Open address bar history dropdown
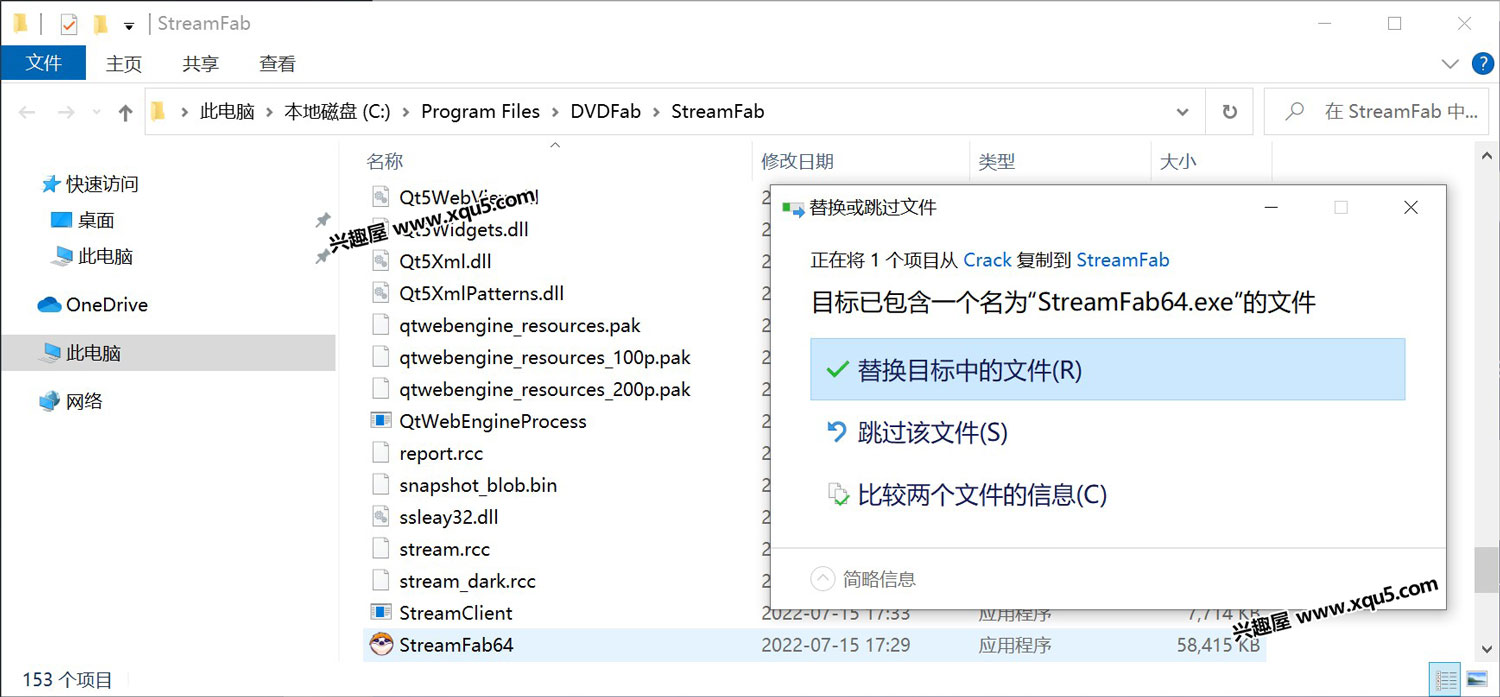The height and width of the screenshot is (697, 1500). click(x=1183, y=112)
